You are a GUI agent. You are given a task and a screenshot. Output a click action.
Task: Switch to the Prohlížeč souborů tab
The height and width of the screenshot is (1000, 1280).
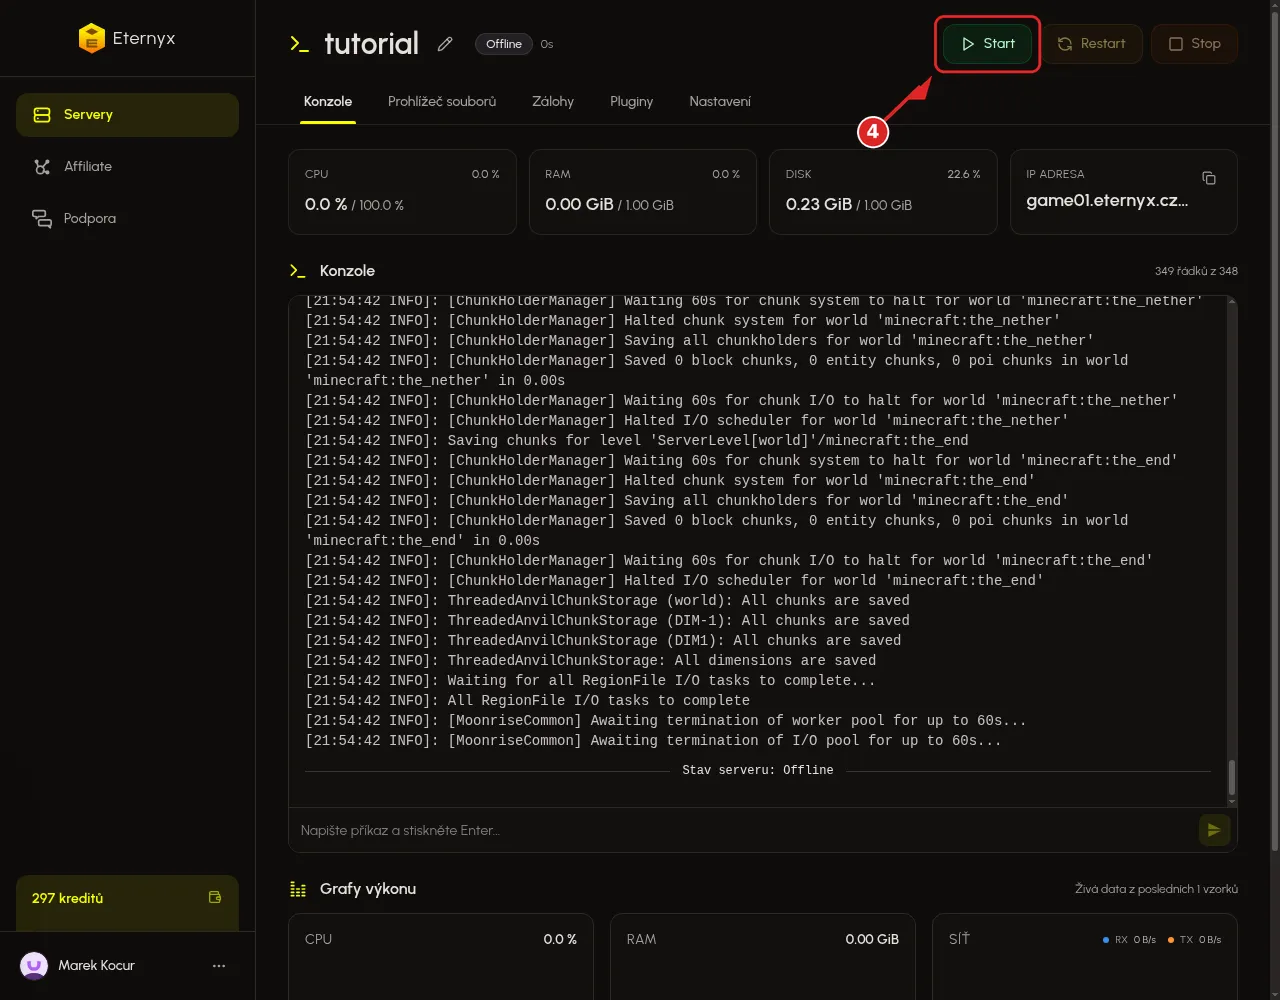click(x=442, y=102)
